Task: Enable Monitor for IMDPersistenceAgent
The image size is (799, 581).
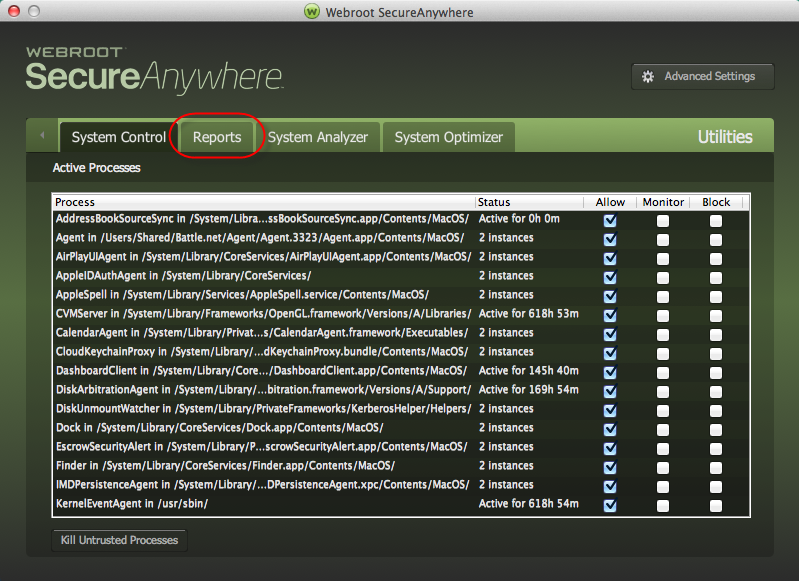Action: [663, 487]
